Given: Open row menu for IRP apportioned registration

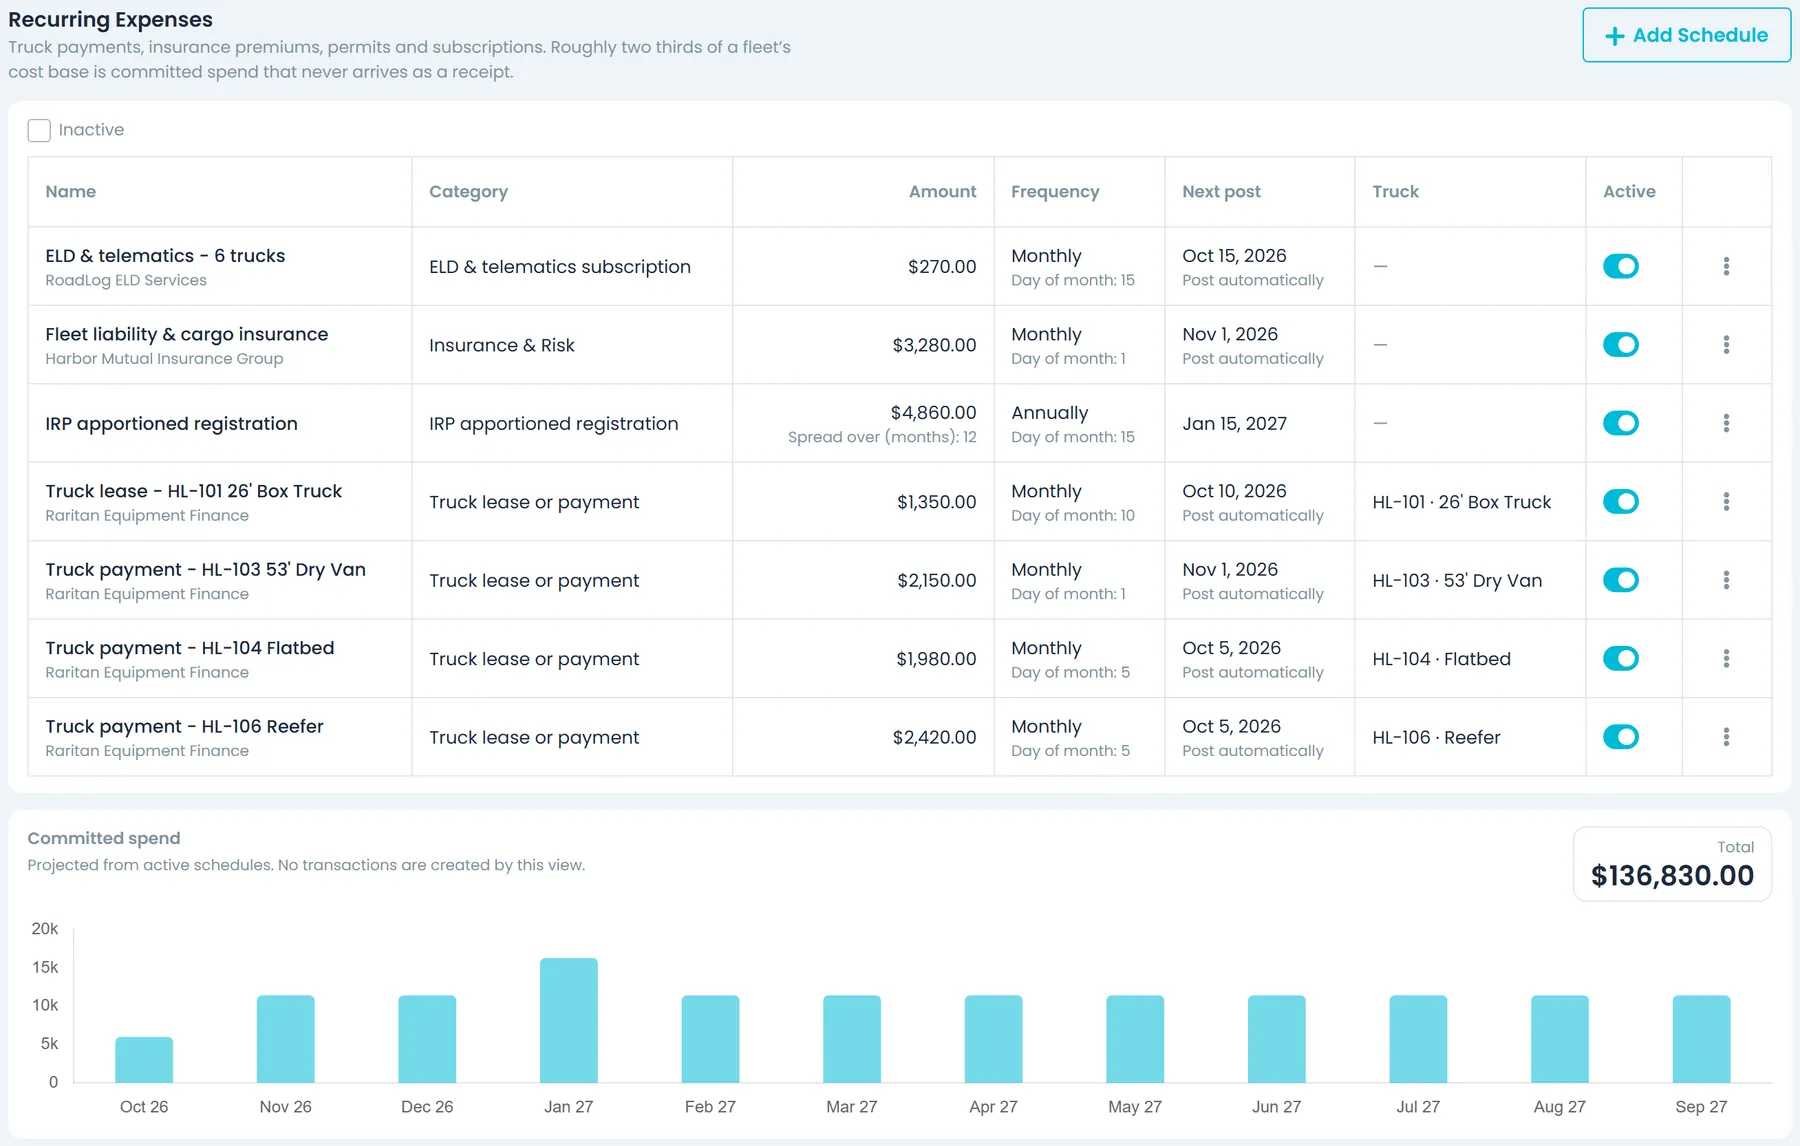Looking at the screenshot, I should [x=1726, y=423].
